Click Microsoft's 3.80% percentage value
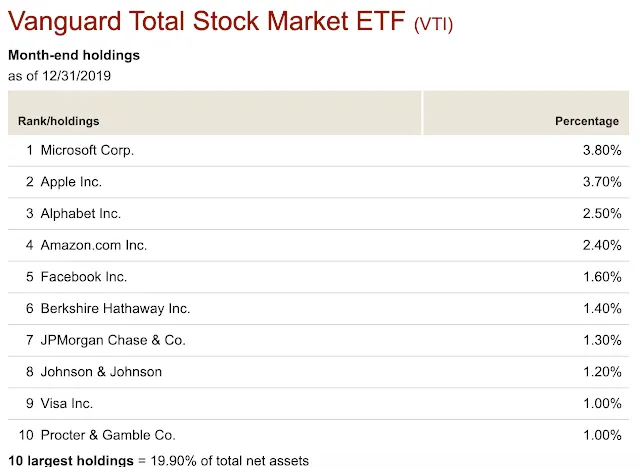640x467 pixels. [604, 150]
